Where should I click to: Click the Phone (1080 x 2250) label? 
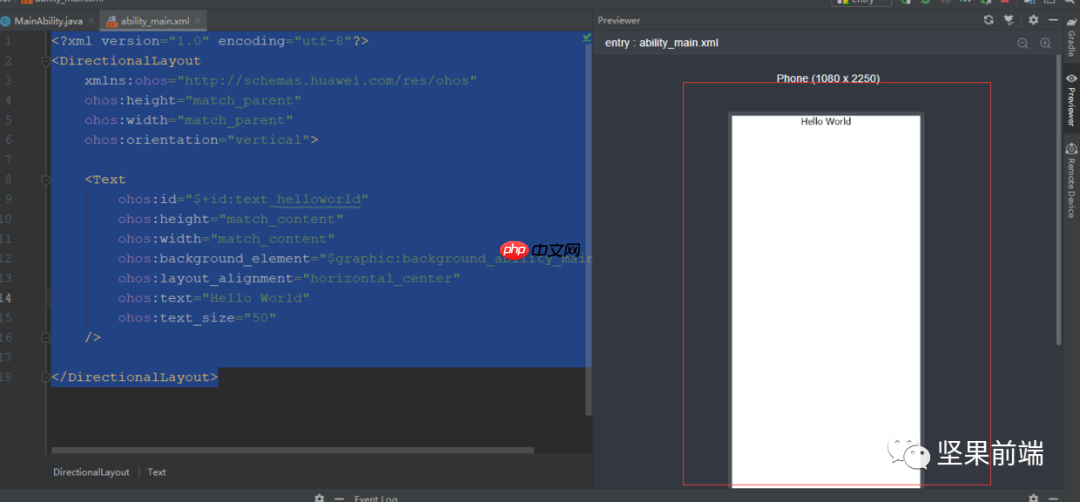[828, 79]
